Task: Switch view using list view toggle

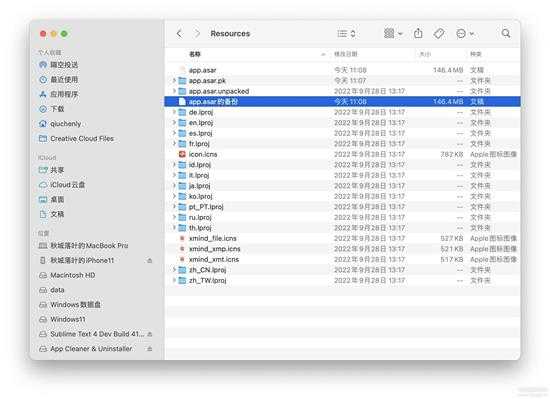Action: click(x=347, y=34)
